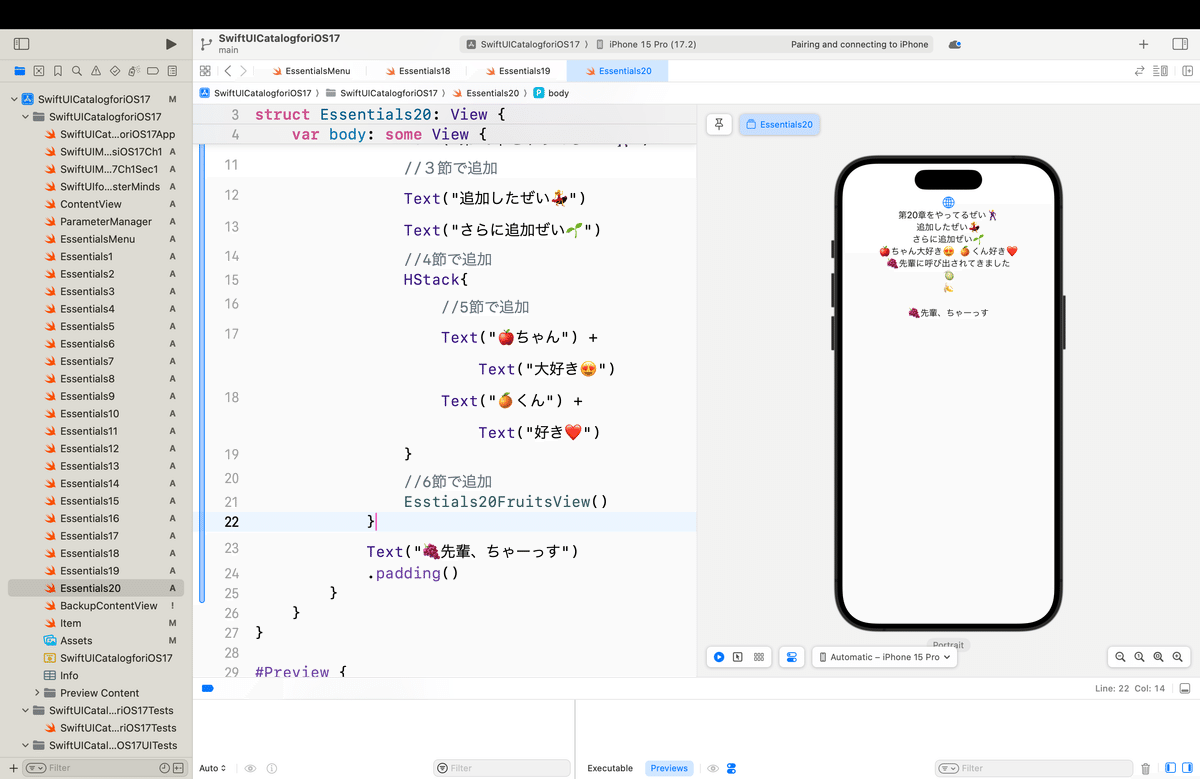Expand the Preview Content folder
This screenshot has height=779, width=1200.
coord(38,693)
